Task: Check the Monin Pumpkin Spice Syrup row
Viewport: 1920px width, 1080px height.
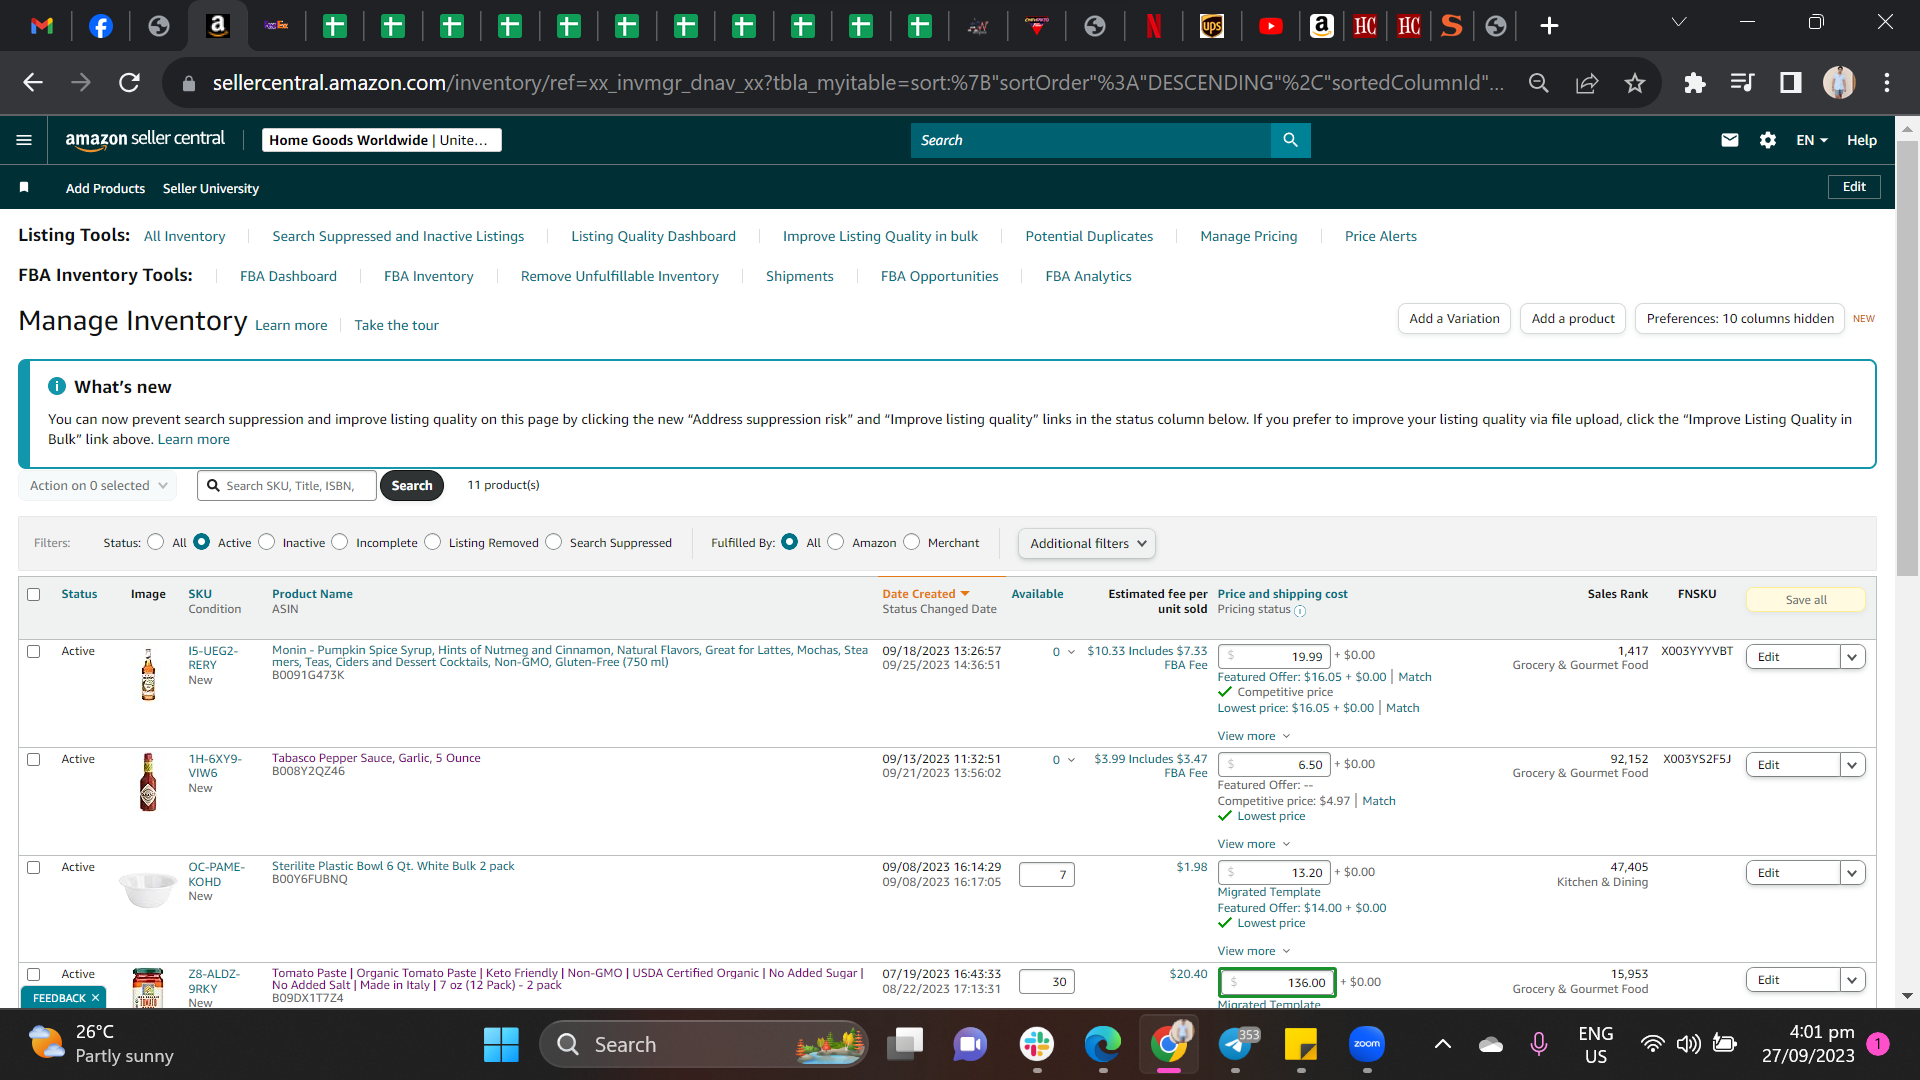Action: [x=33, y=651]
